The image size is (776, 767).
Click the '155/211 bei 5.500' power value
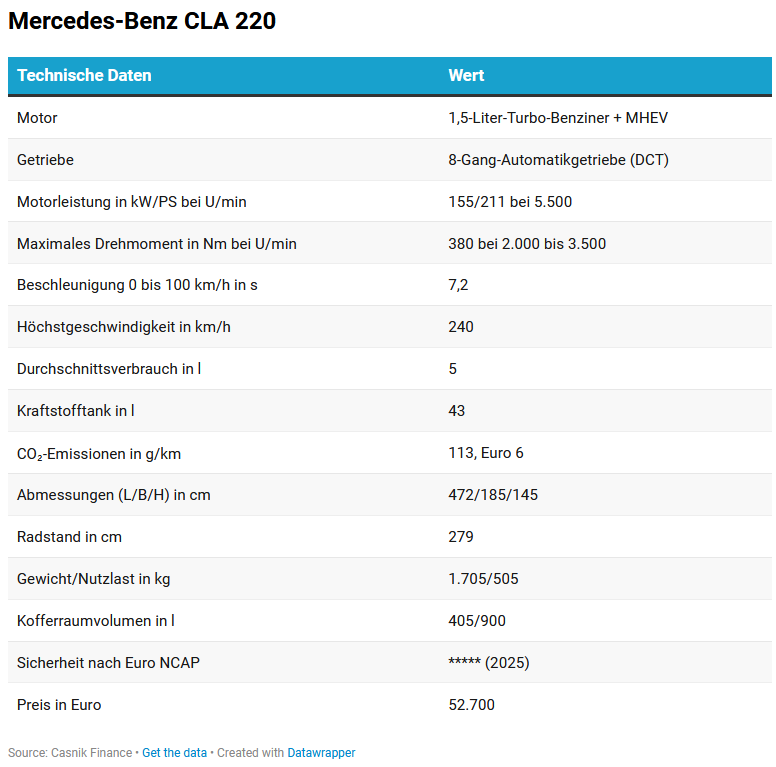tap(510, 202)
